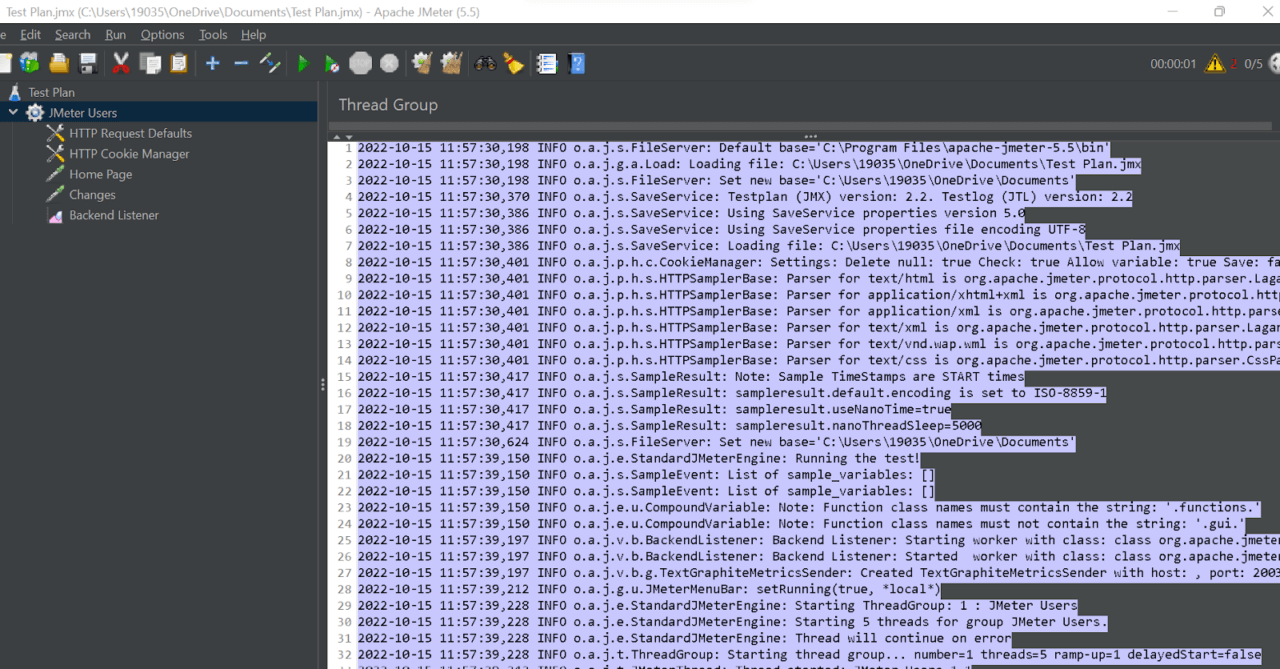Image resolution: width=1280 pixels, height=669 pixels.
Task: Click the Toggle element enable/disable icon
Action: 270,62
